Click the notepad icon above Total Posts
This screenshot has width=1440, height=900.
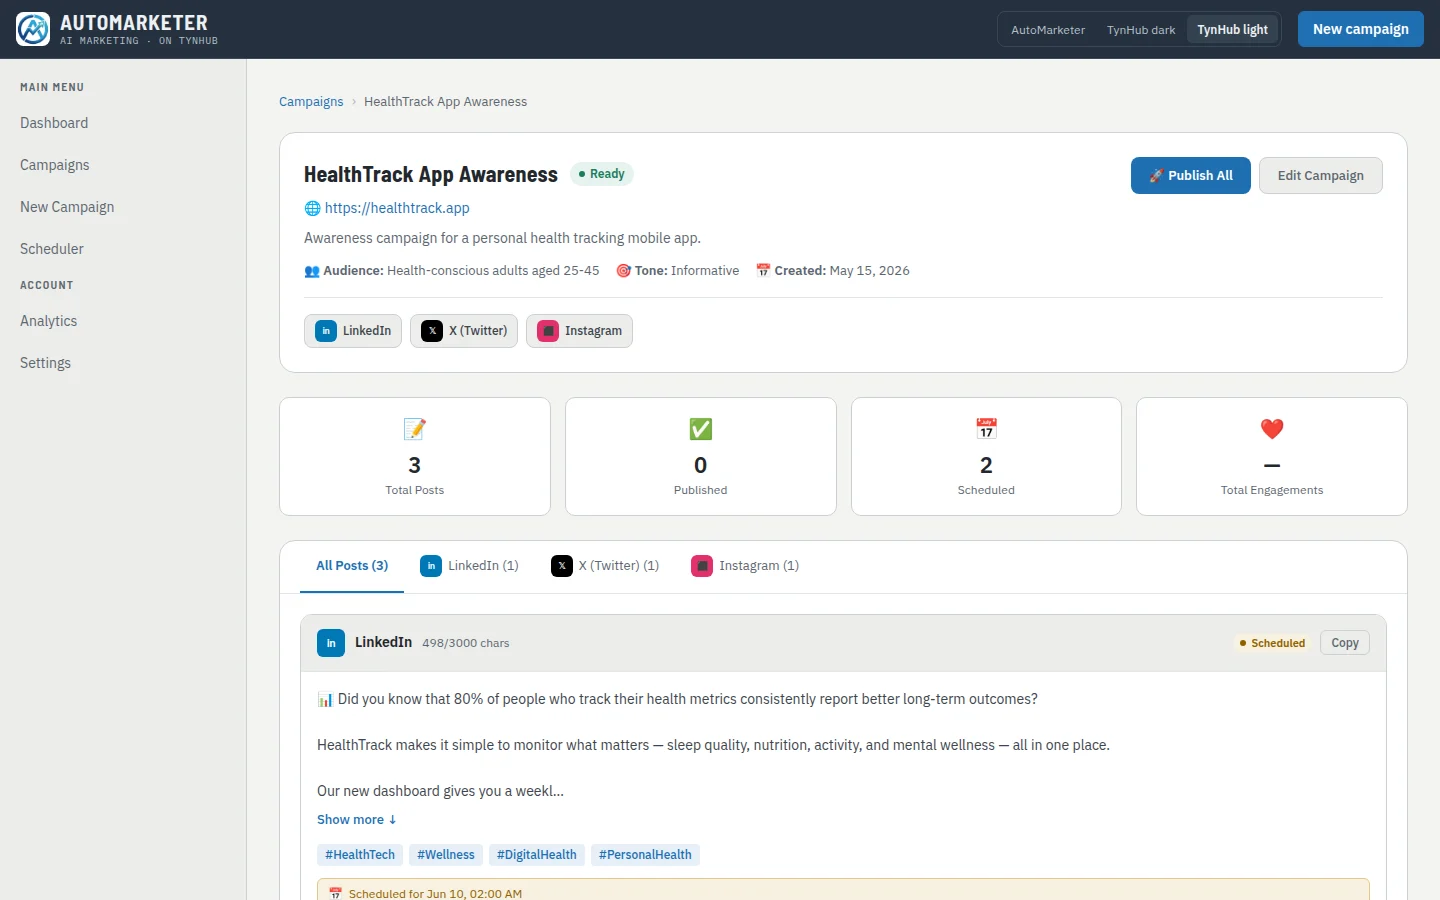[x=415, y=429]
